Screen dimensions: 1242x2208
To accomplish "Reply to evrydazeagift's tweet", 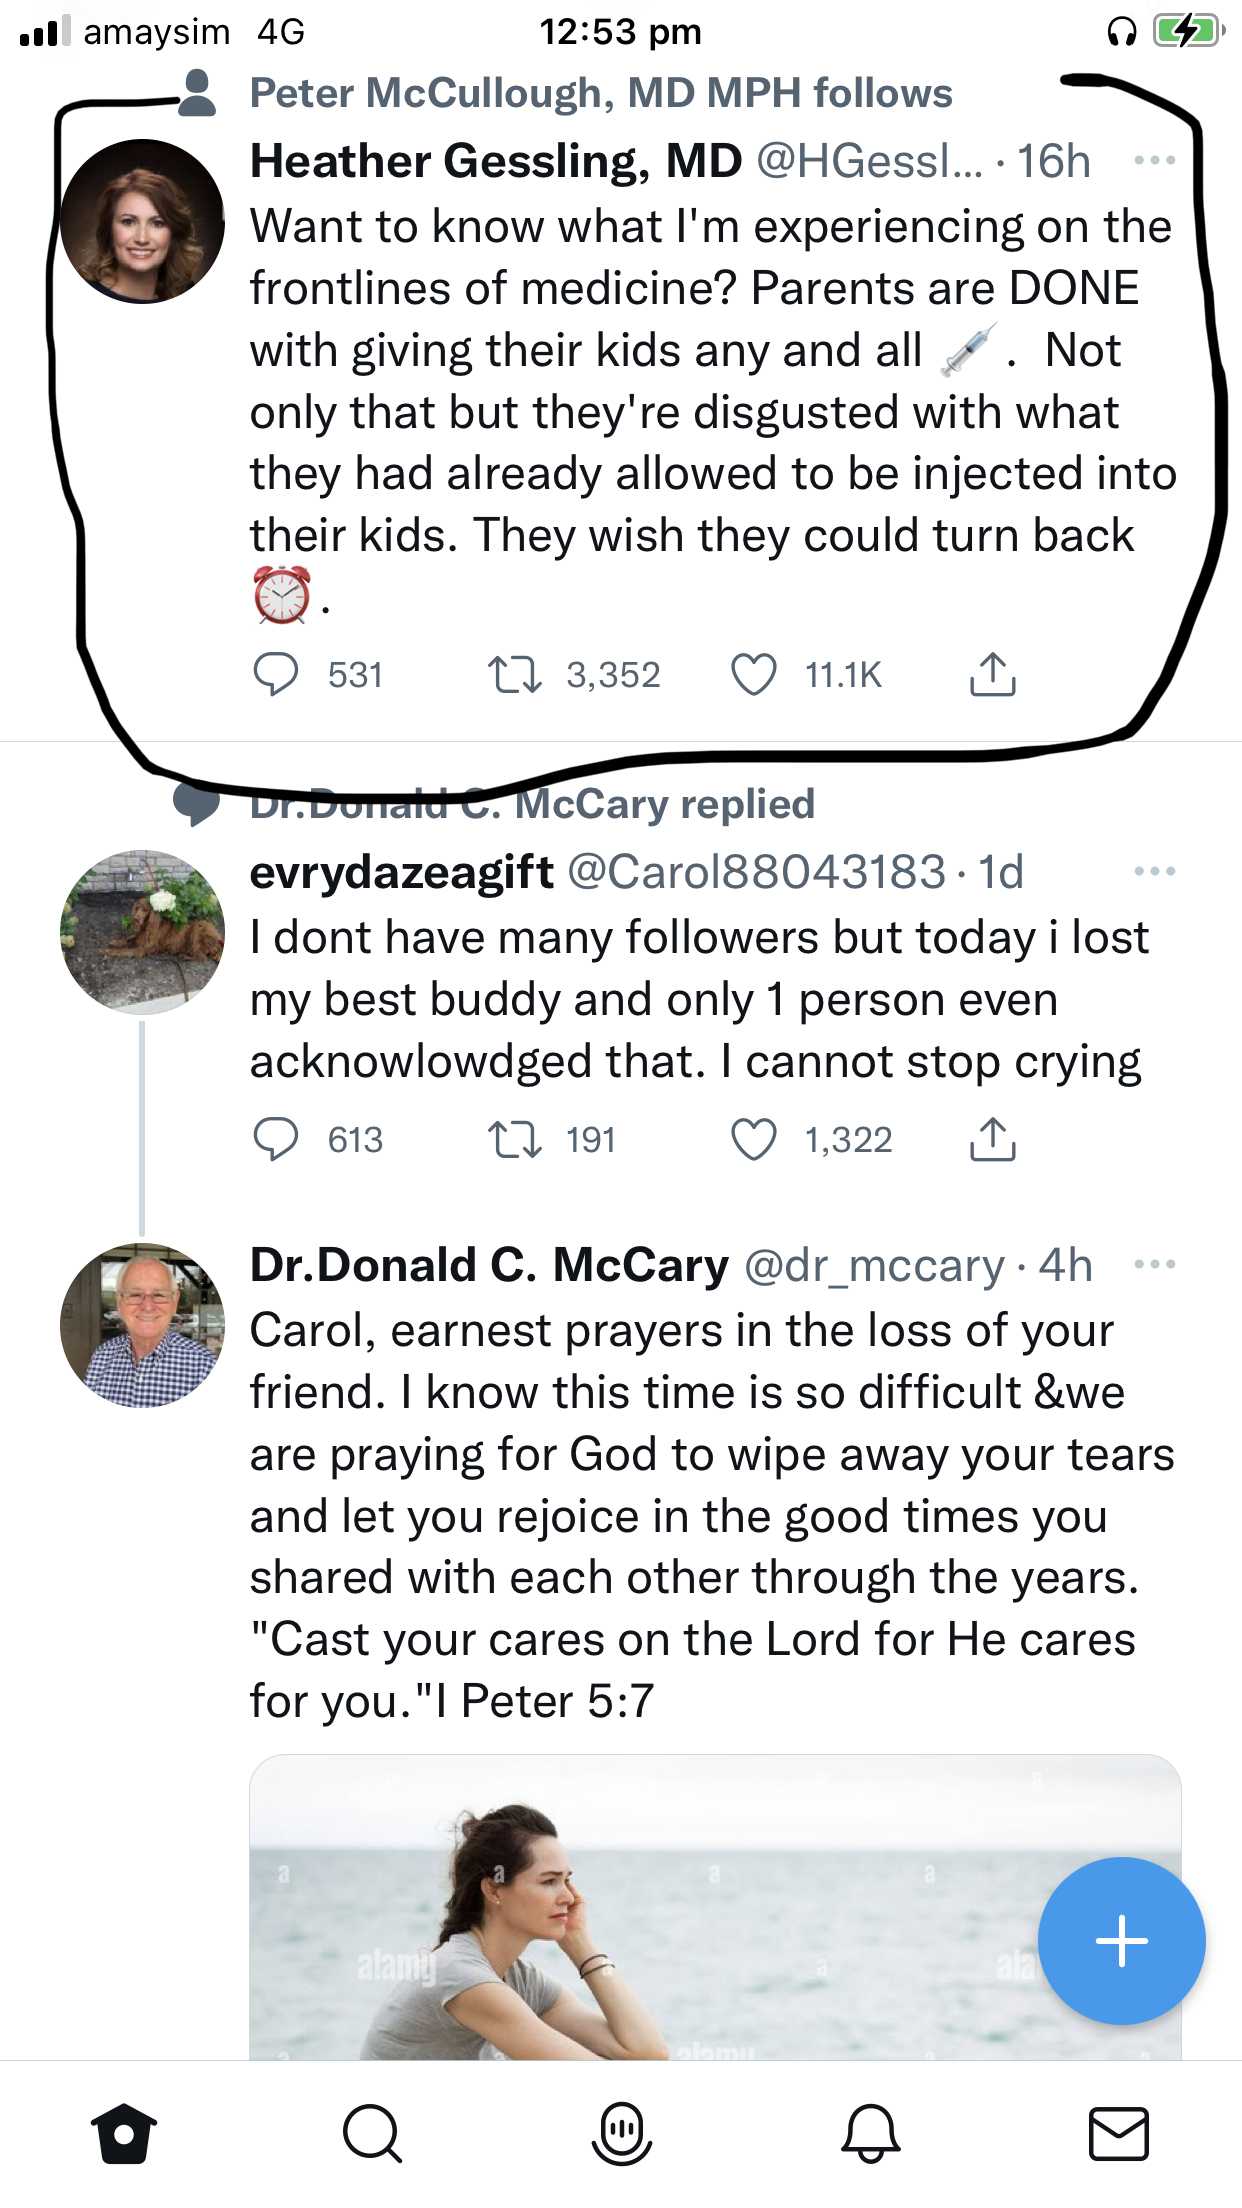I will [x=276, y=1140].
